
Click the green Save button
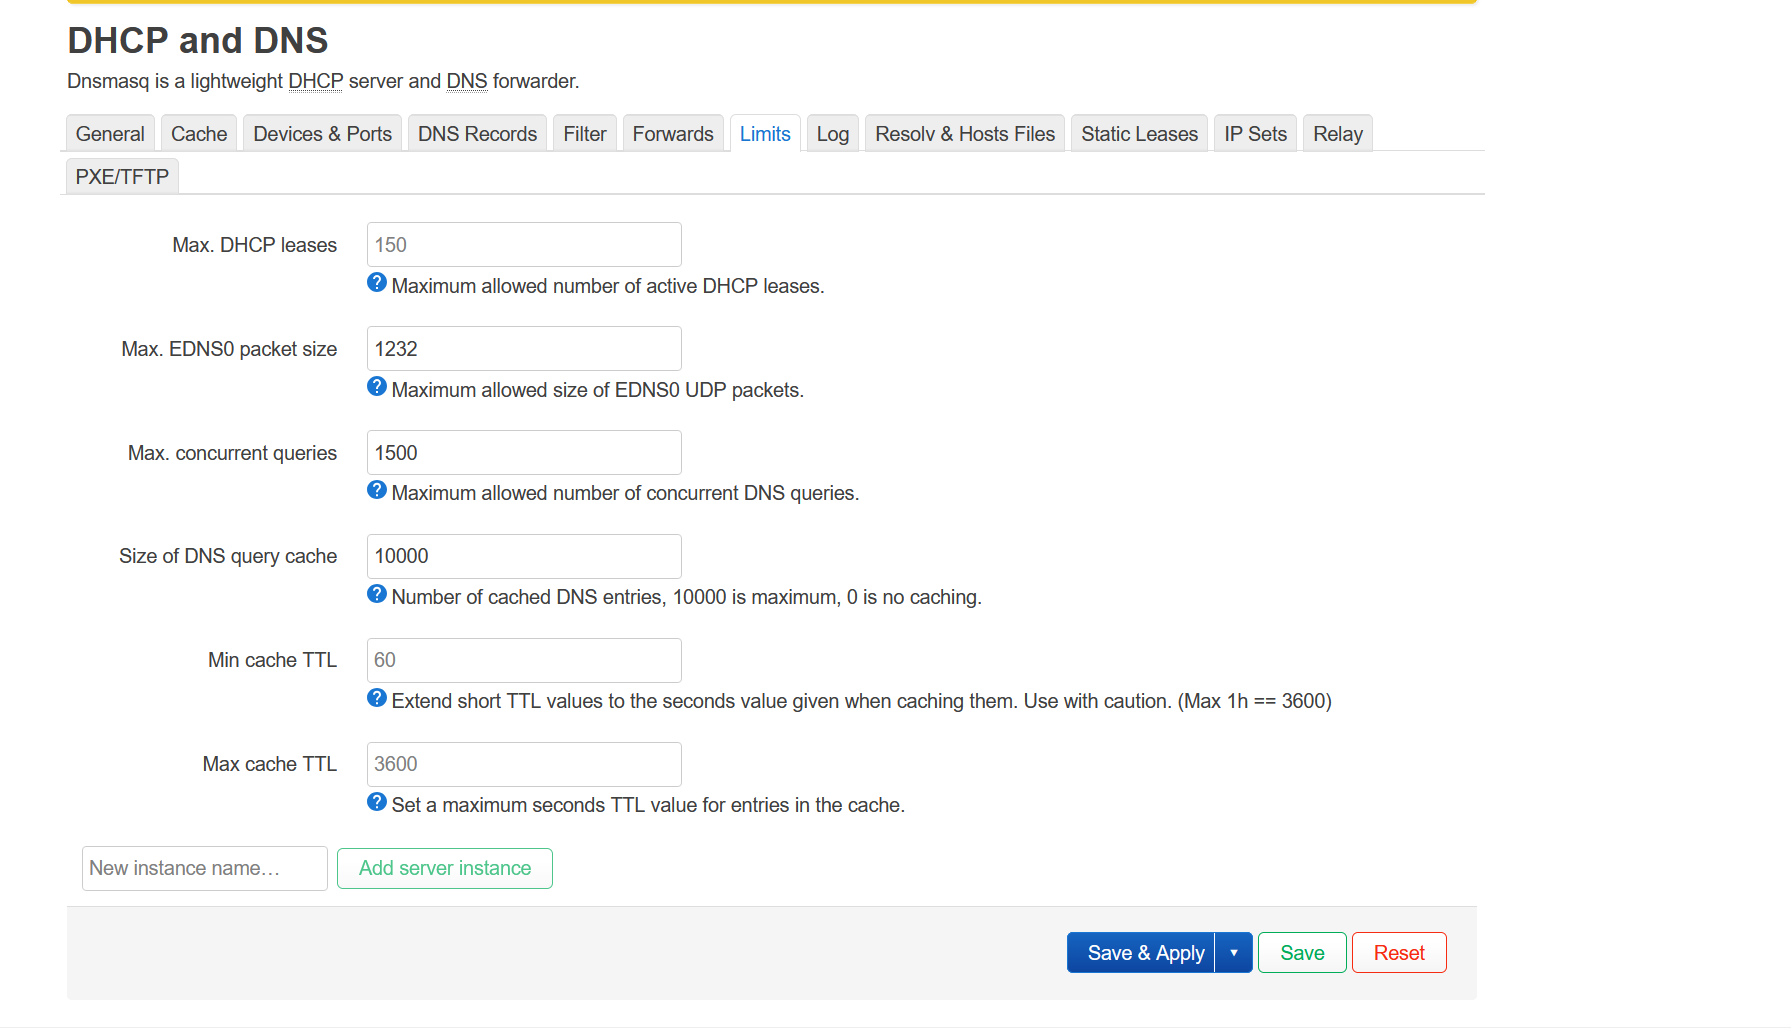[1301, 953]
